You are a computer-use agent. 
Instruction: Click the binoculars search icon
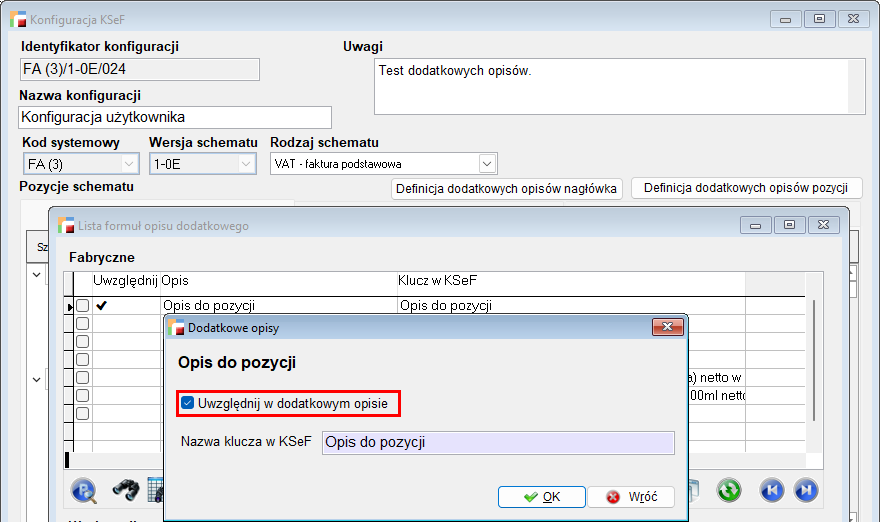[125, 490]
